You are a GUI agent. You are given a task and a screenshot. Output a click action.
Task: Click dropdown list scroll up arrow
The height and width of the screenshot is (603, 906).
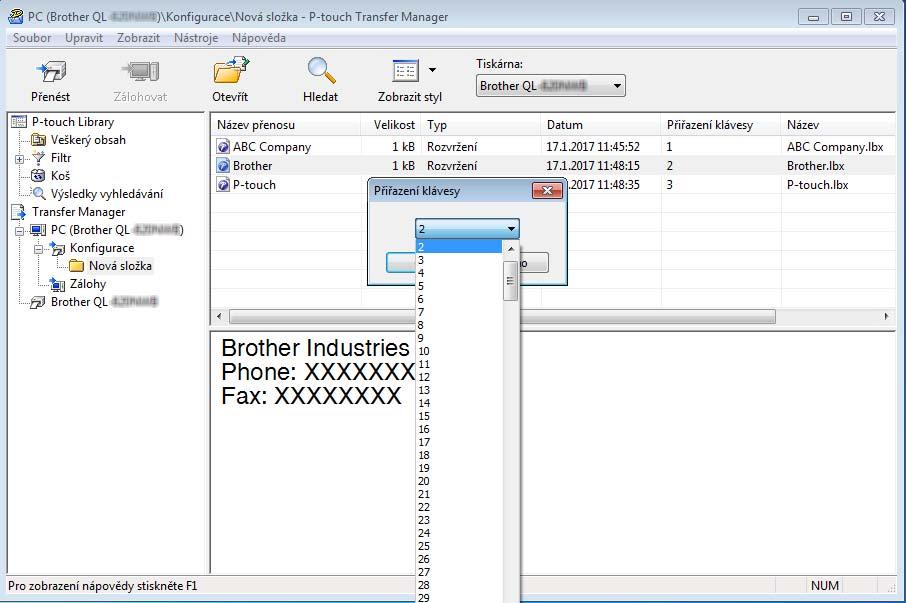(511, 249)
